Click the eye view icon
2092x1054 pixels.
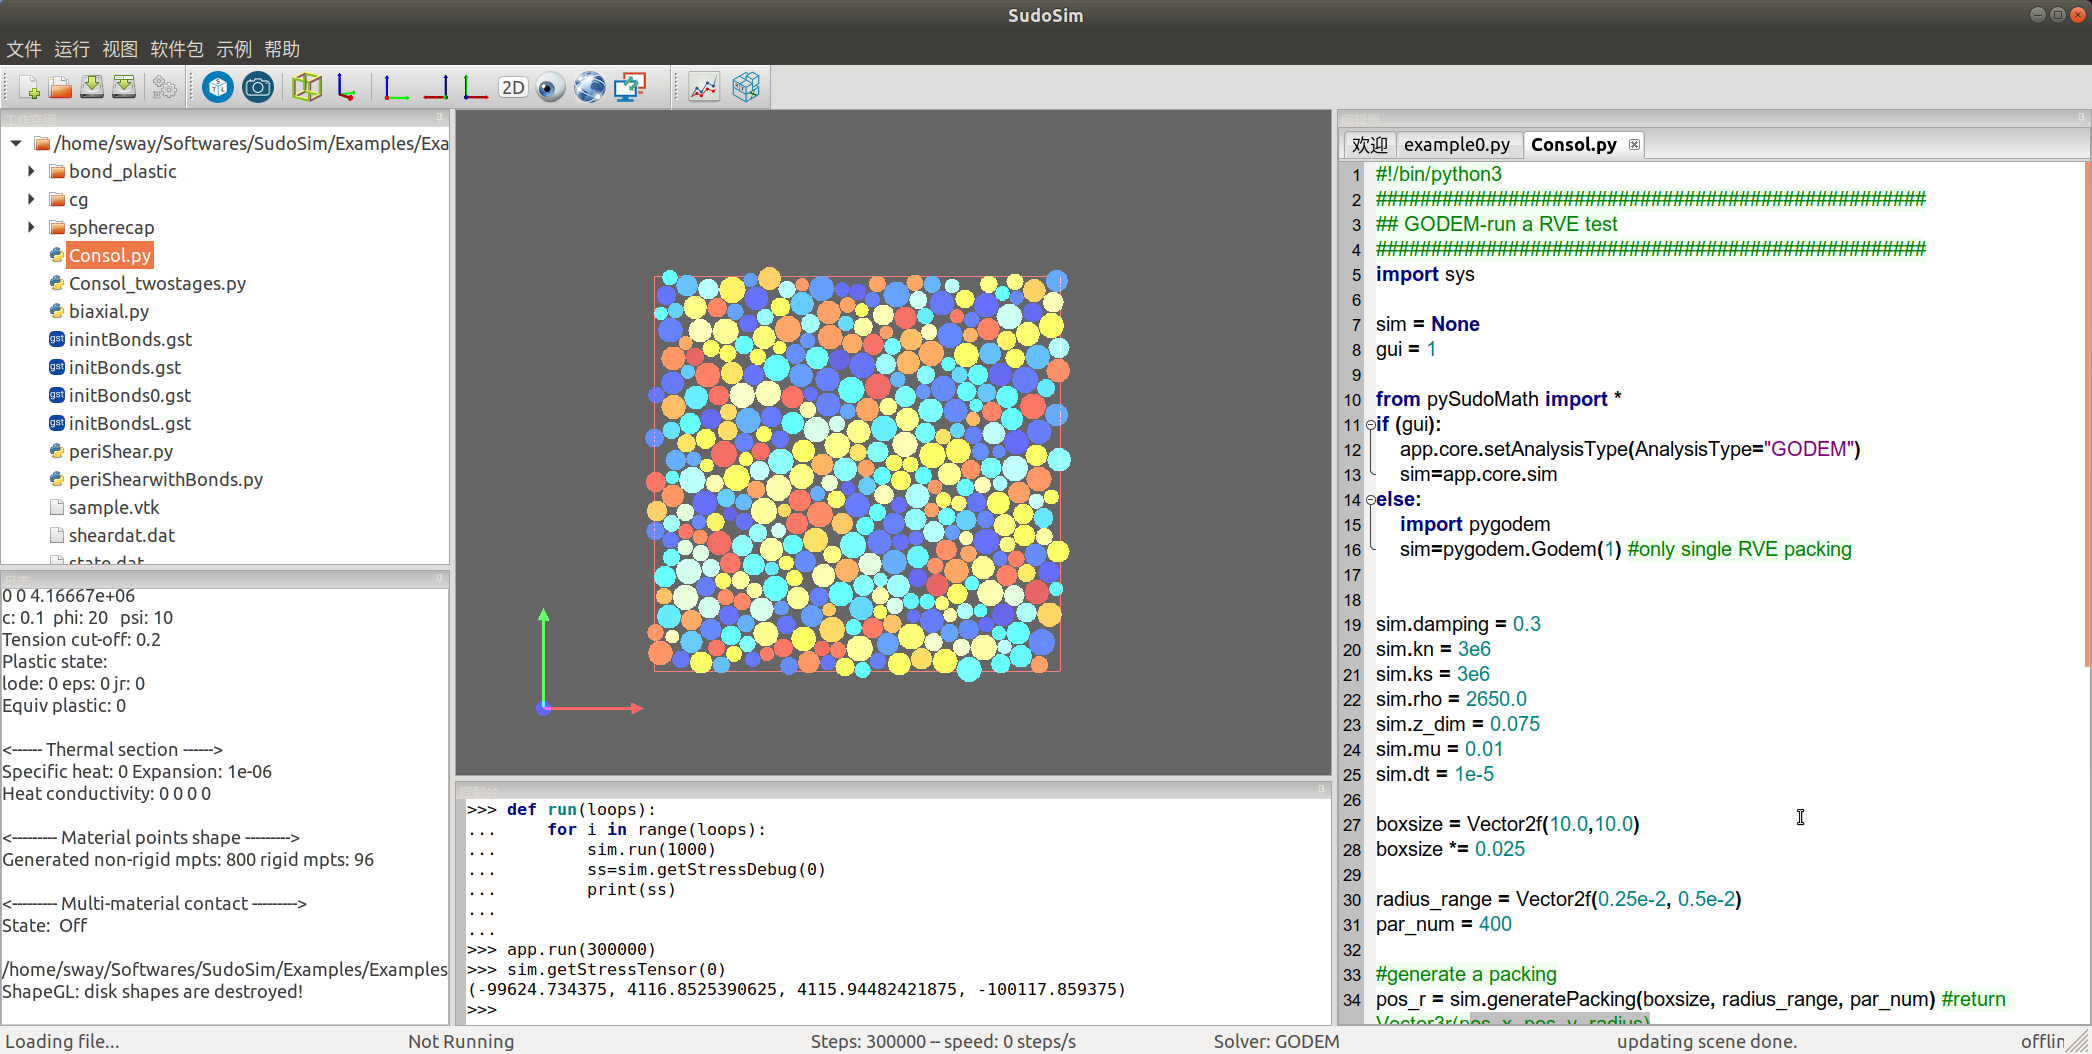coord(550,88)
